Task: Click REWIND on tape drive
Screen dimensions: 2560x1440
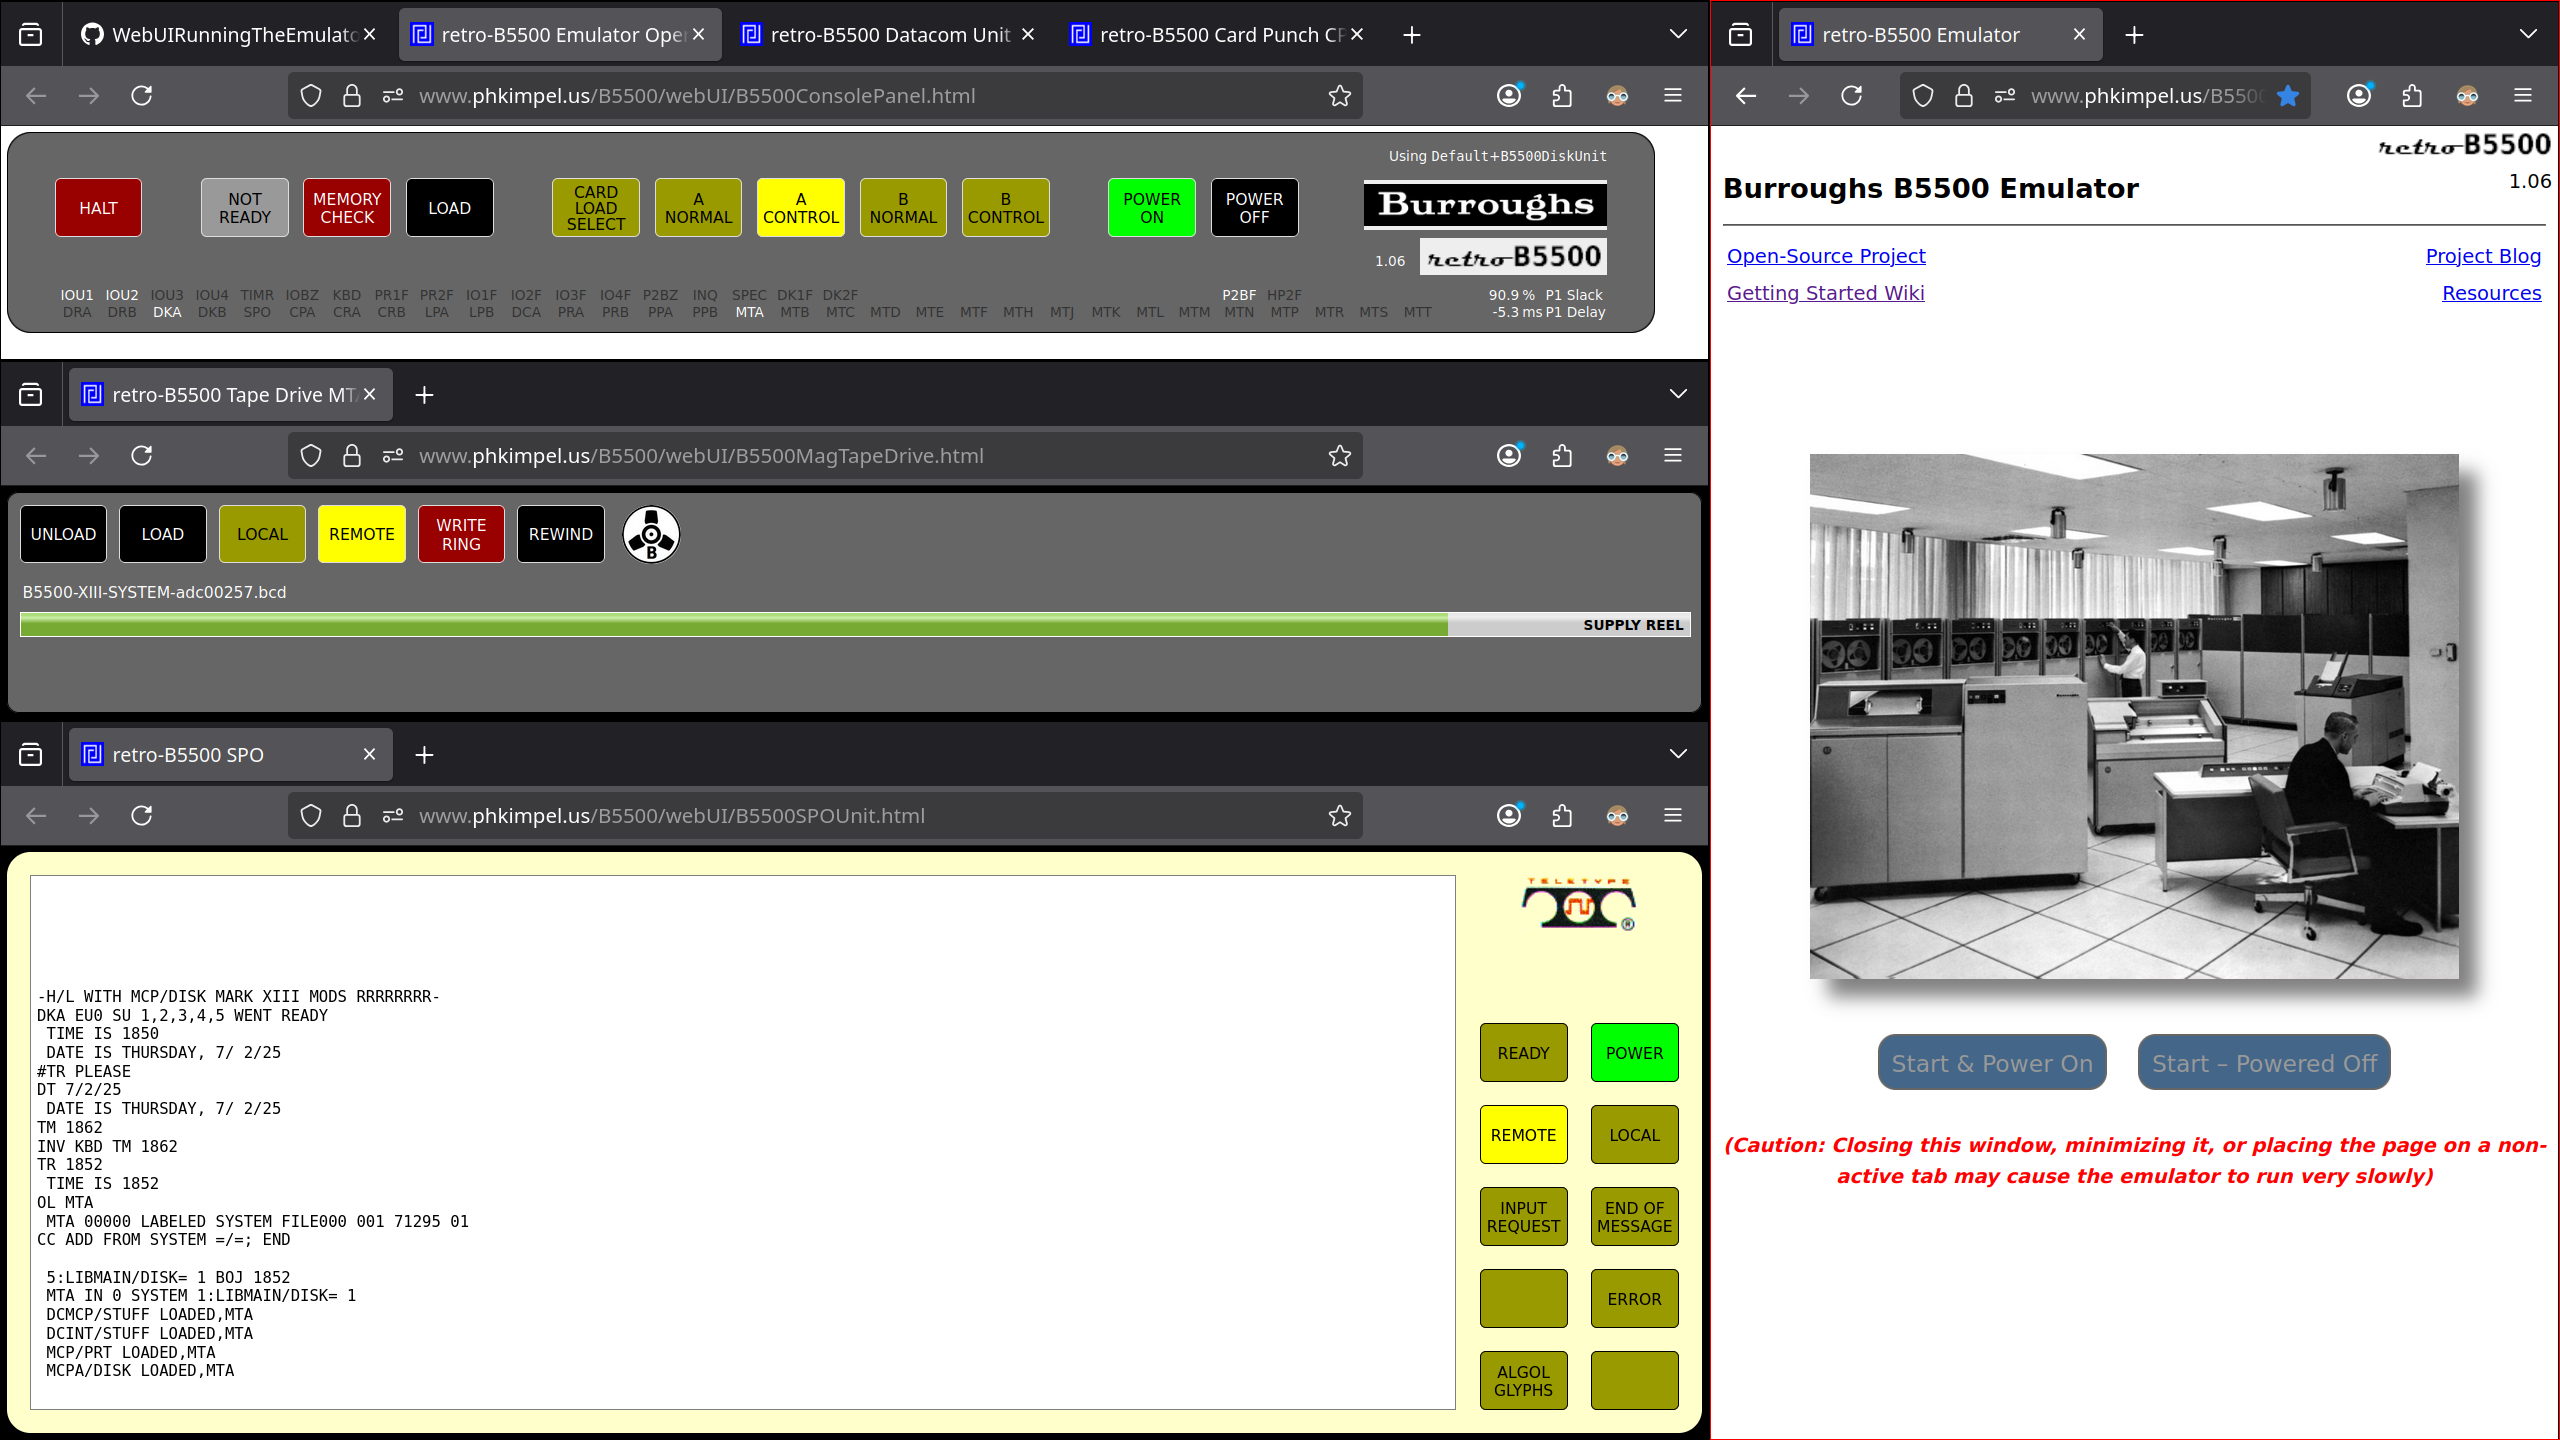Action: [561, 534]
